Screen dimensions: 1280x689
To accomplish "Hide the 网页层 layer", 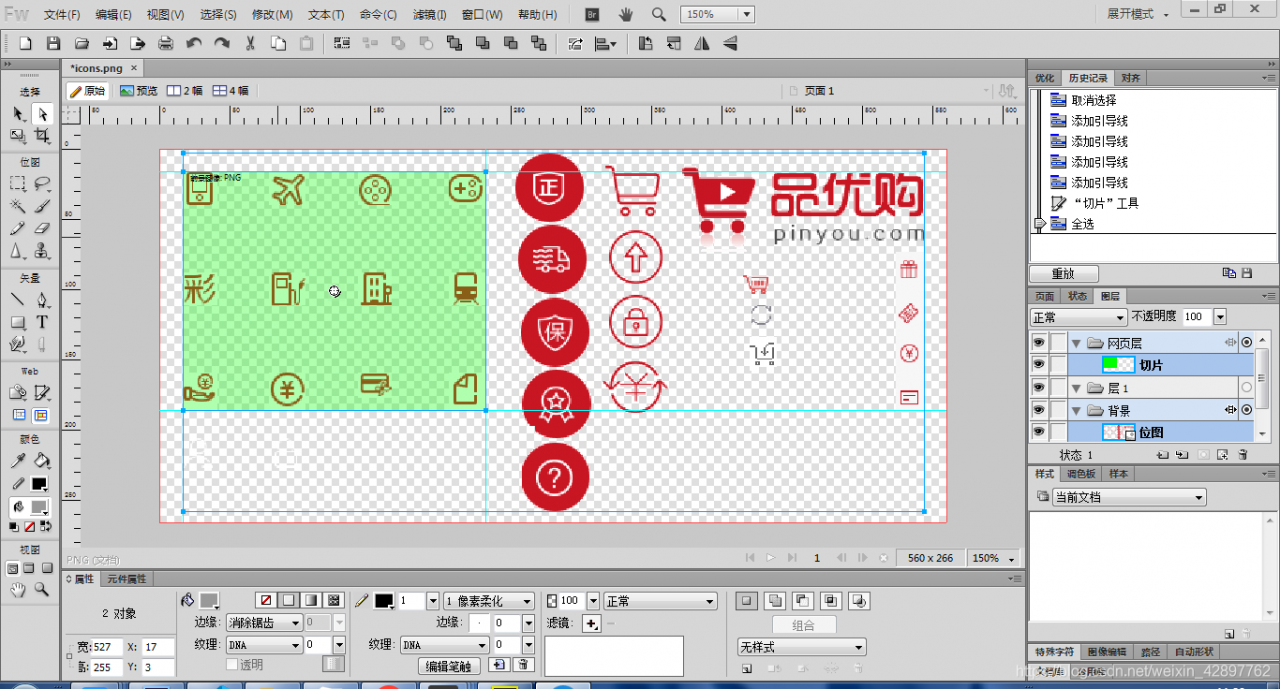I will click(1039, 342).
